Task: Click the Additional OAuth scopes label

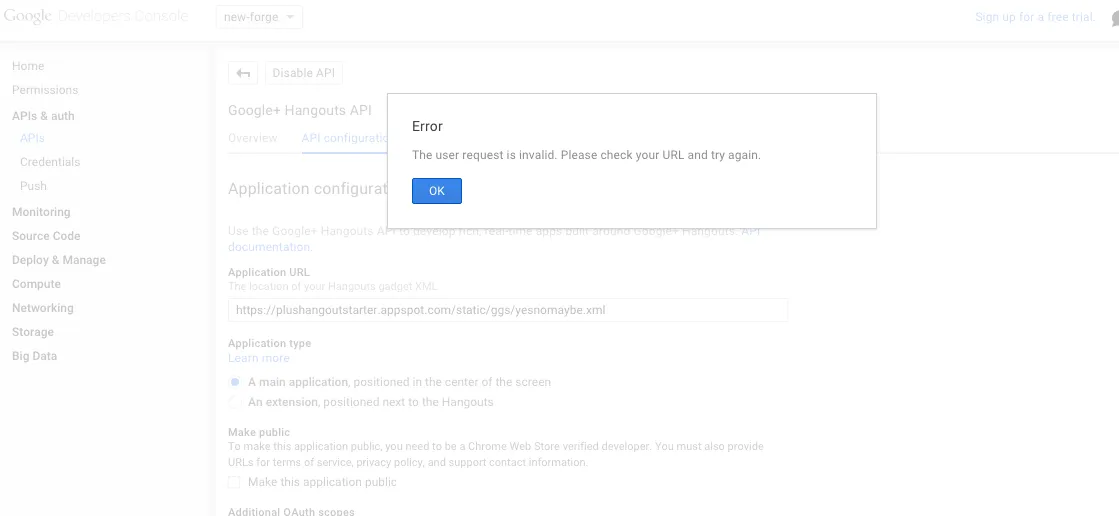Action: (x=291, y=511)
